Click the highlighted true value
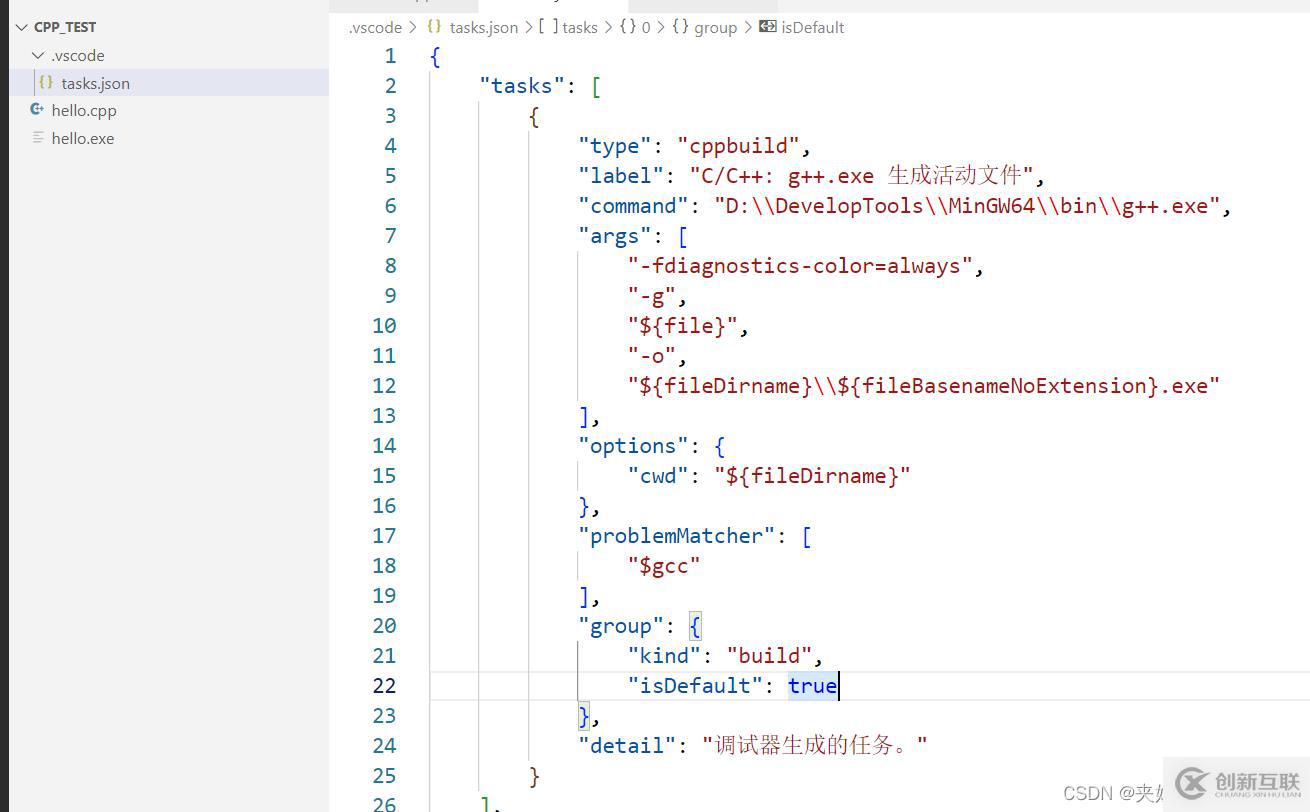1310x812 pixels. click(x=812, y=686)
